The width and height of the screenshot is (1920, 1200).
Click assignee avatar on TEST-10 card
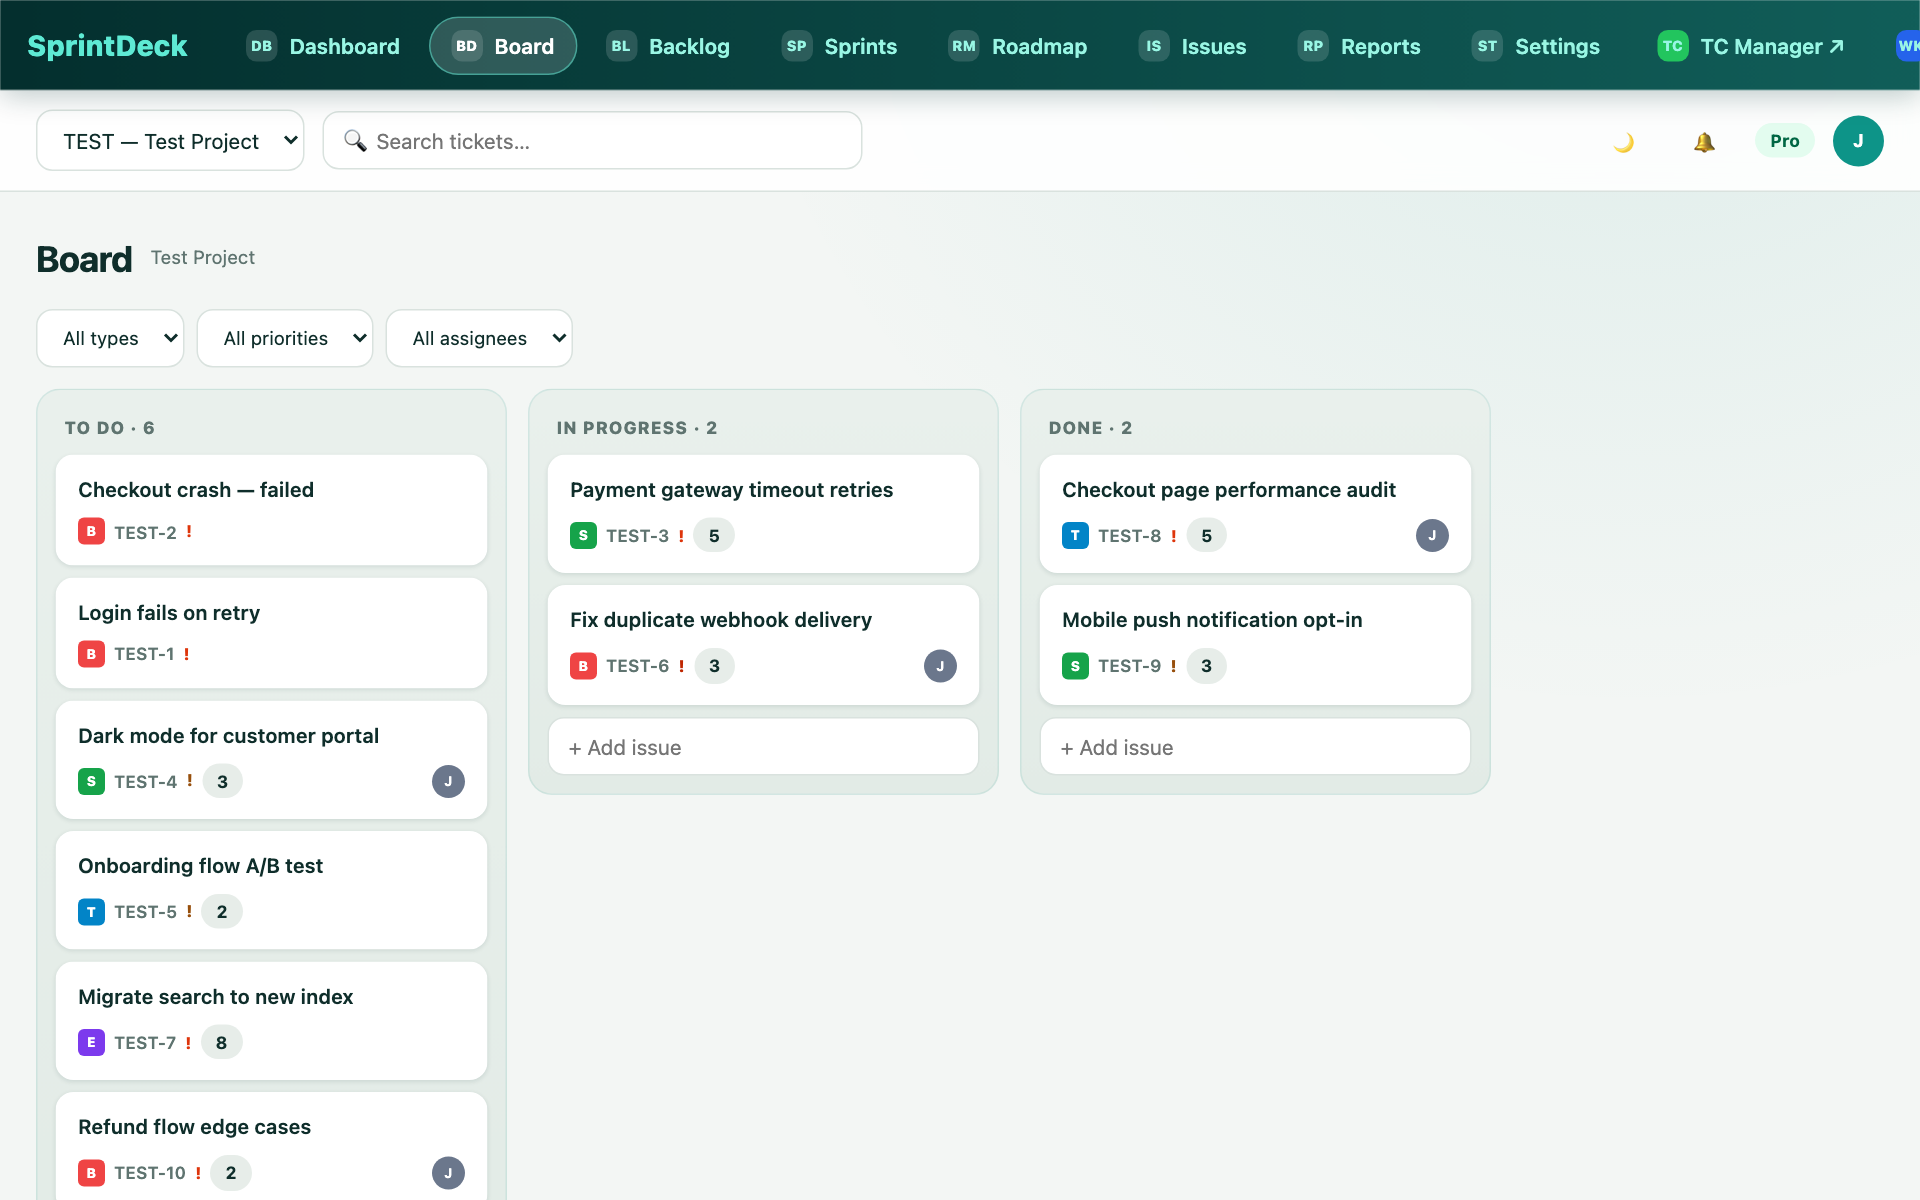(448, 1173)
